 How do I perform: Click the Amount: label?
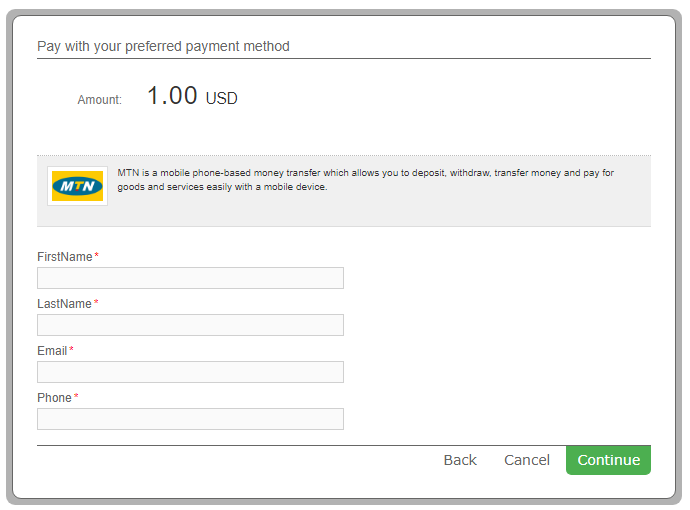[x=99, y=100]
